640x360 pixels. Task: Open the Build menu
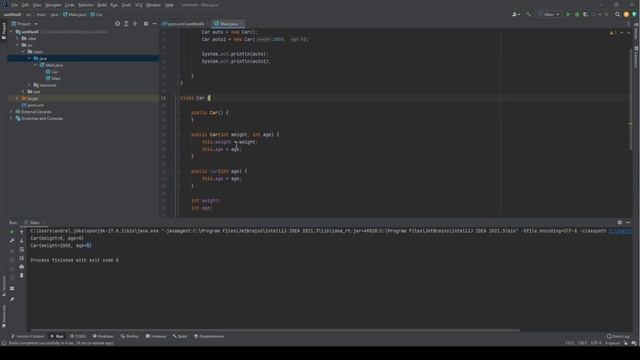pos(102,5)
